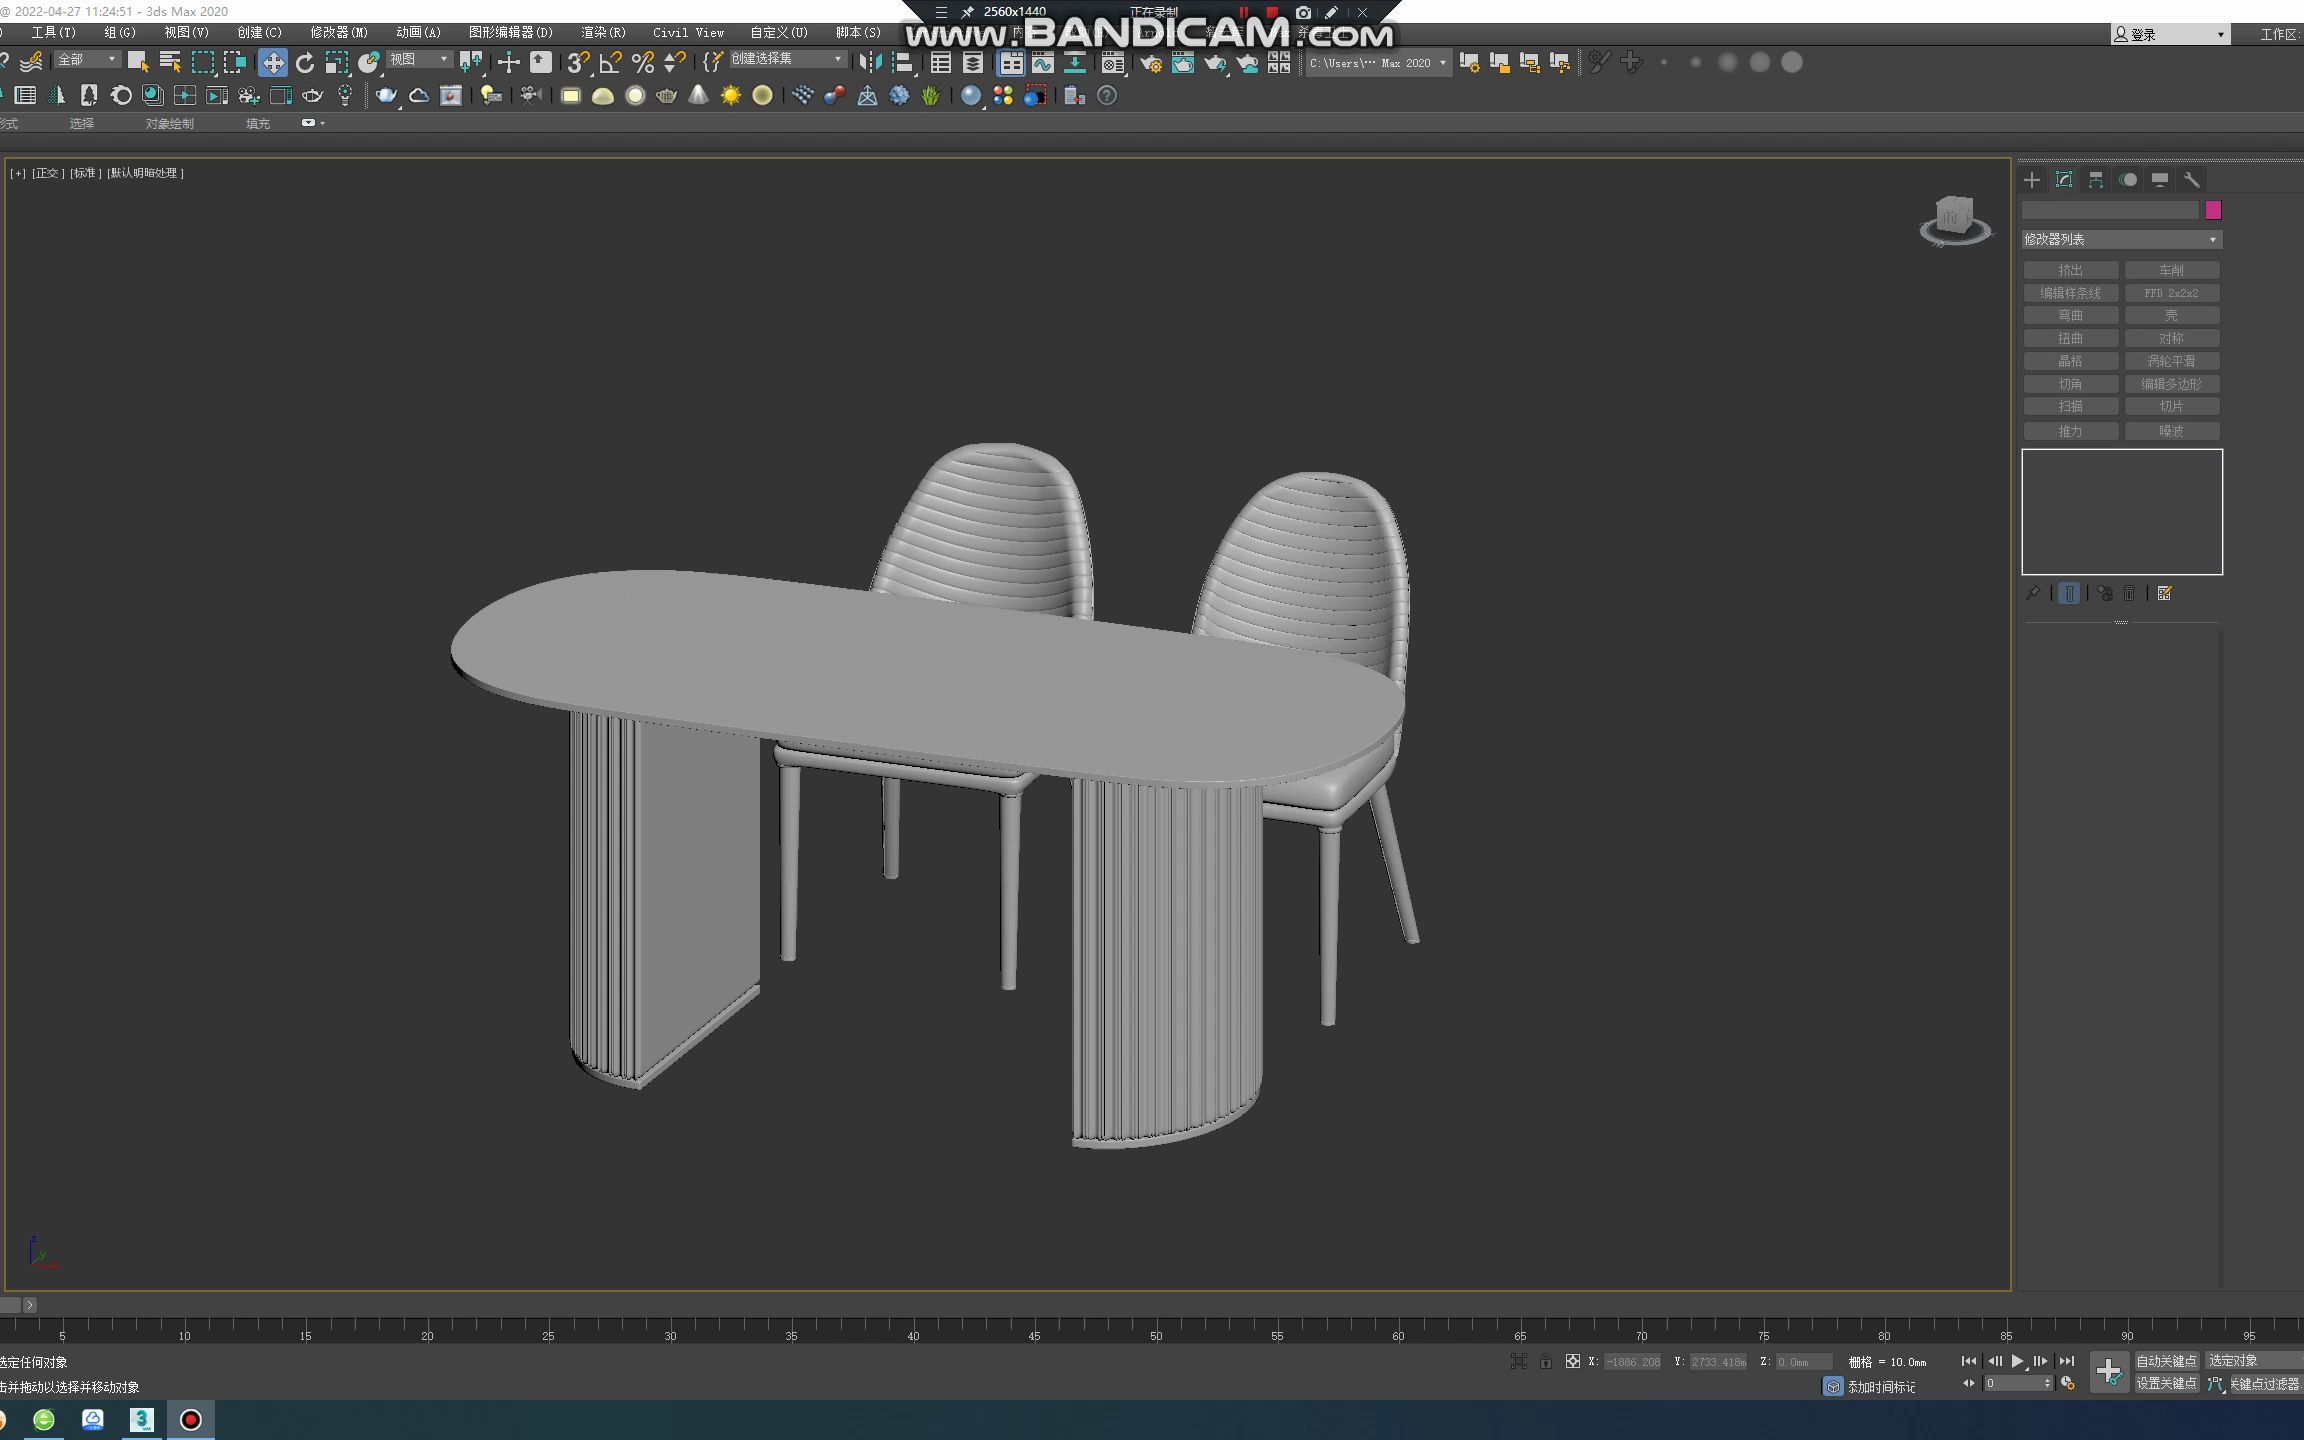Viewport: 2304px width, 1440px height.
Task: Open the Hierarchy panel tab
Action: [2095, 180]
